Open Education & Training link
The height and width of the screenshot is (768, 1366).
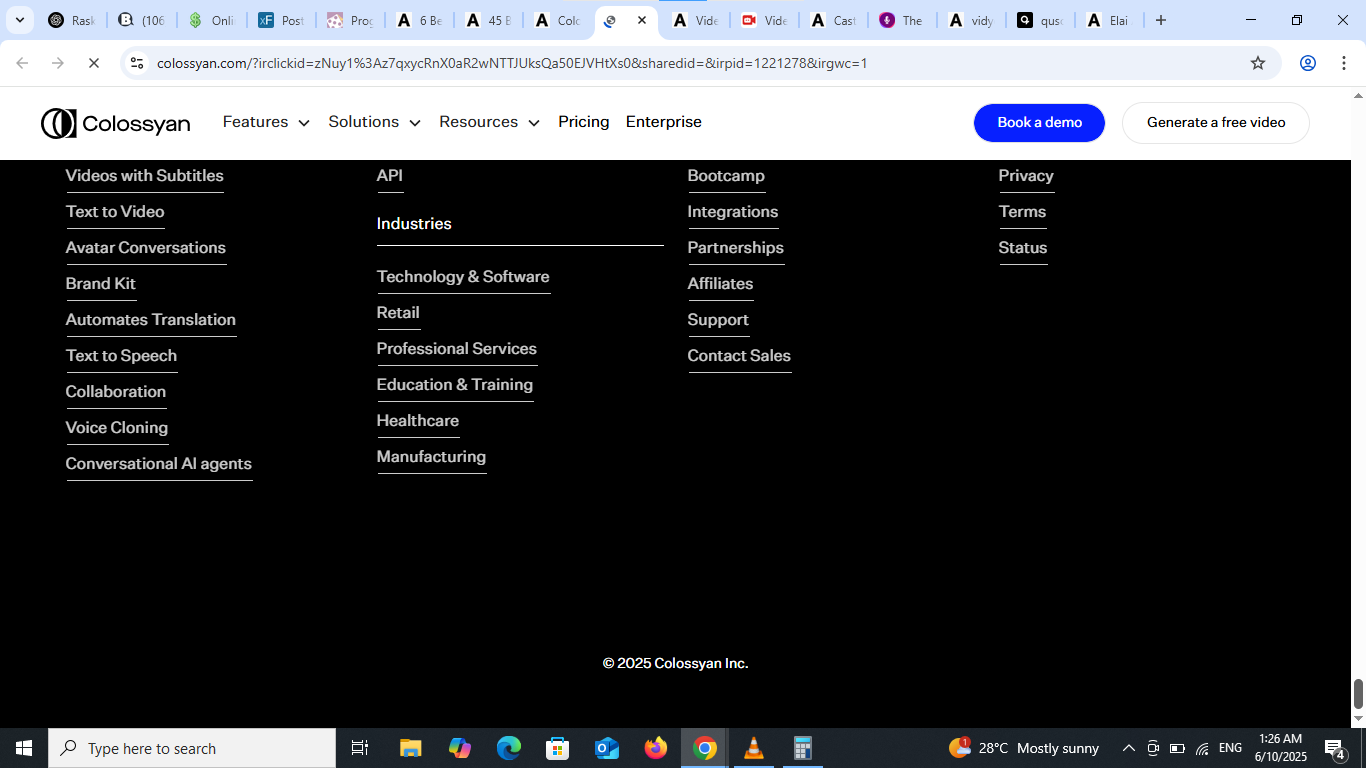(455, 385)
